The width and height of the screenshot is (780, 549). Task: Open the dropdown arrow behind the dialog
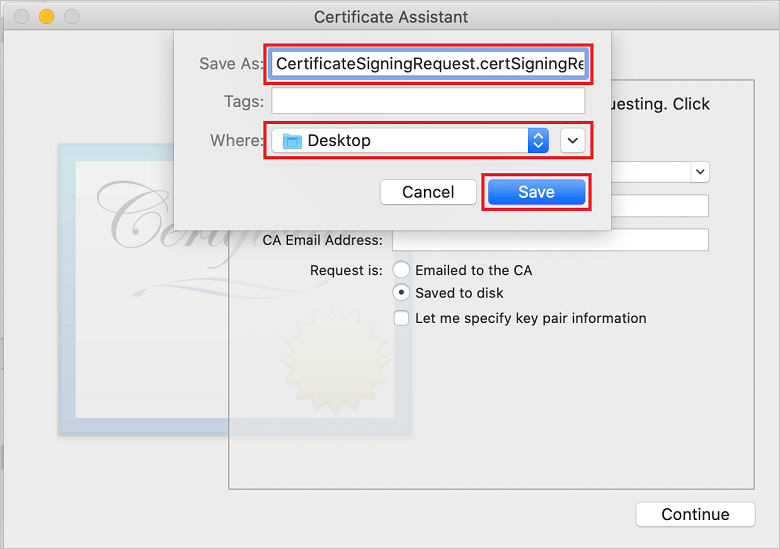[700, 172]
